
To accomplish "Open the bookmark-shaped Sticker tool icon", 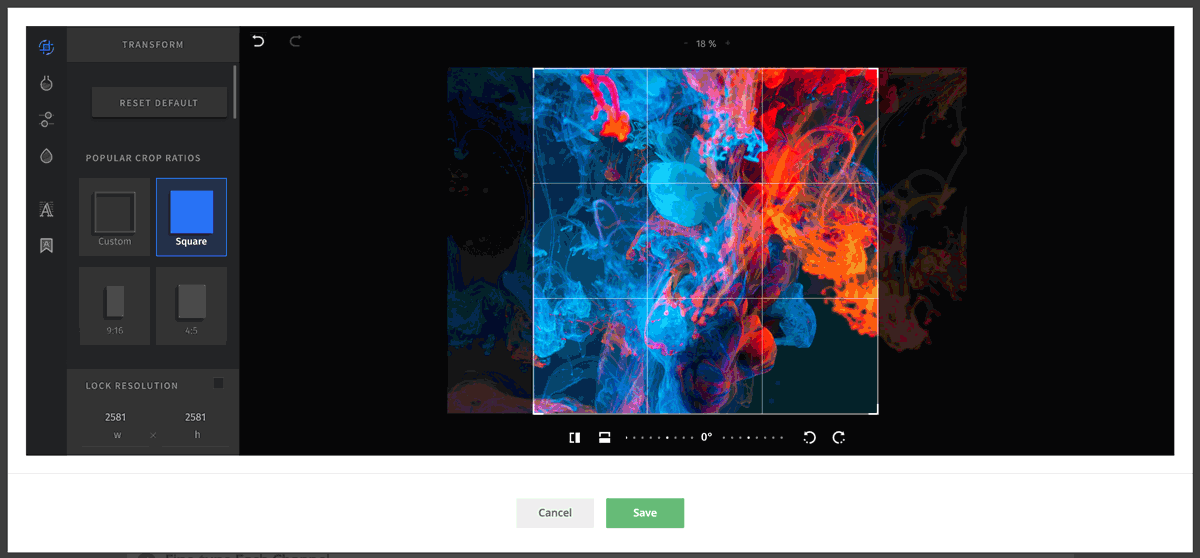I will [x=46, y=245].
